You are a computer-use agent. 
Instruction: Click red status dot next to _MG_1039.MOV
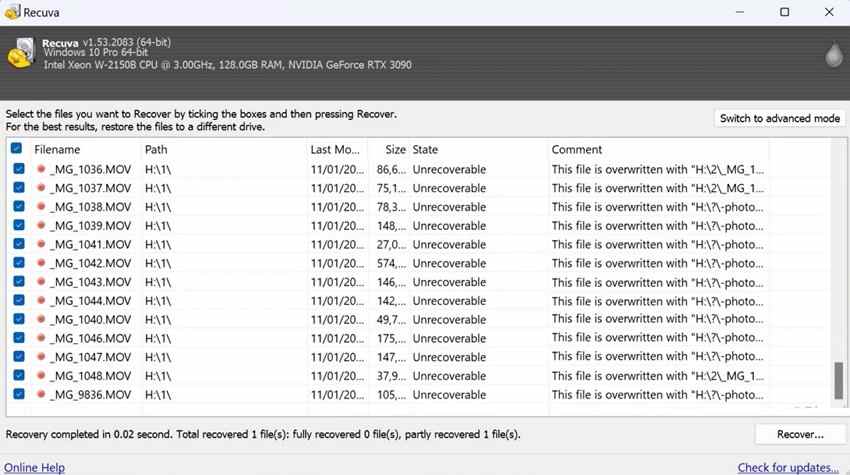click(x=41, y=225)
